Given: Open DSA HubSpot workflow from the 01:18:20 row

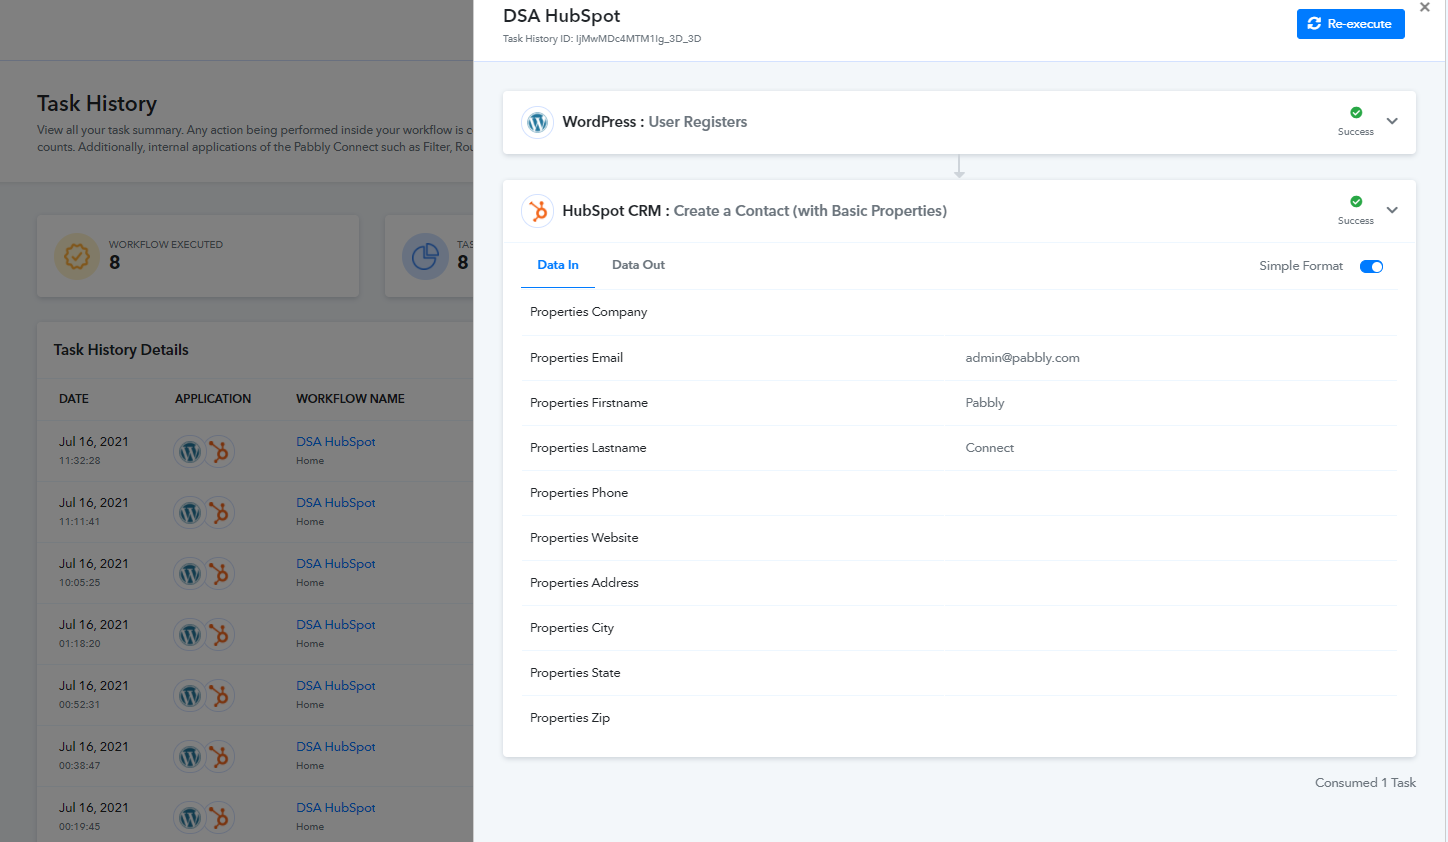Looking at the screenshot, I should pos(336,625).
